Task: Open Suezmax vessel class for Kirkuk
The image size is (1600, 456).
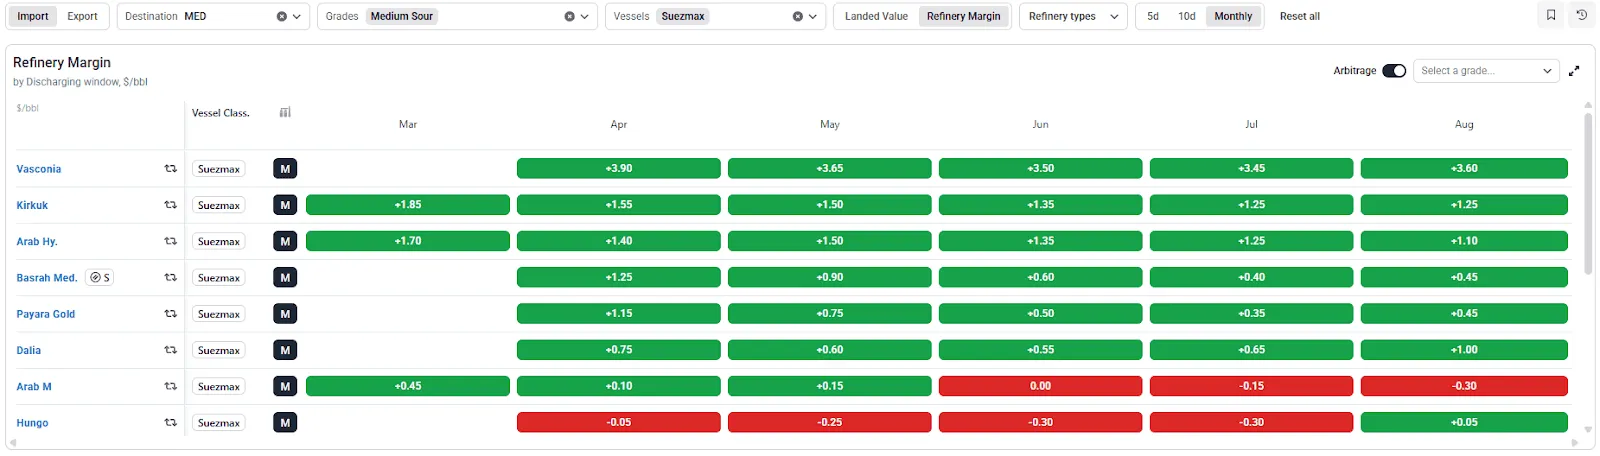Action: (219, 205)
